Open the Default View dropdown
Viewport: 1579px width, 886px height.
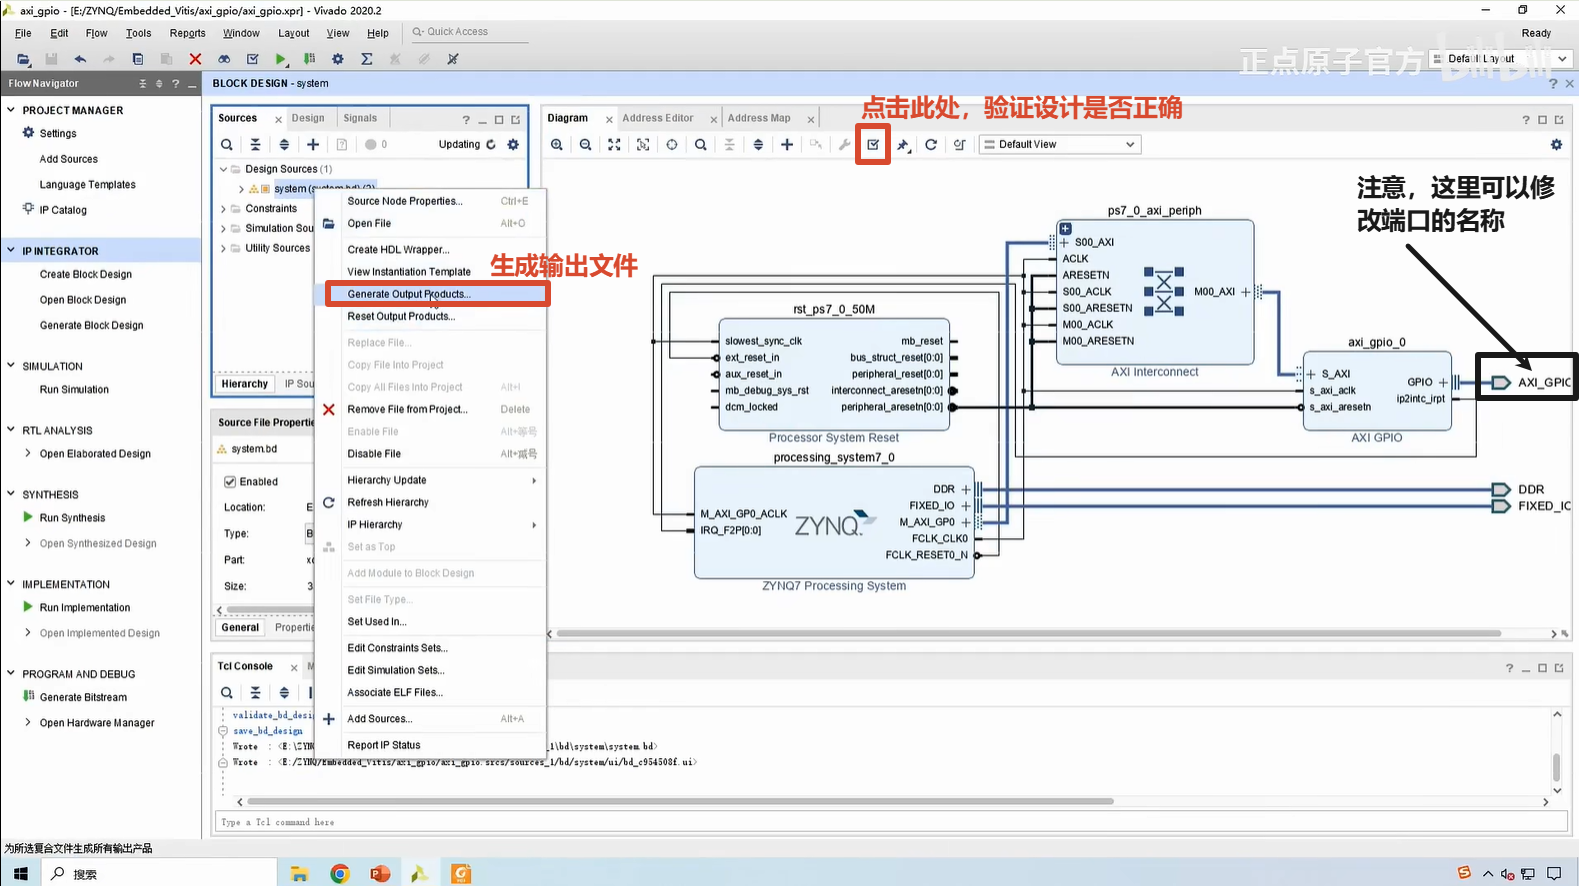coord(1059,145)
